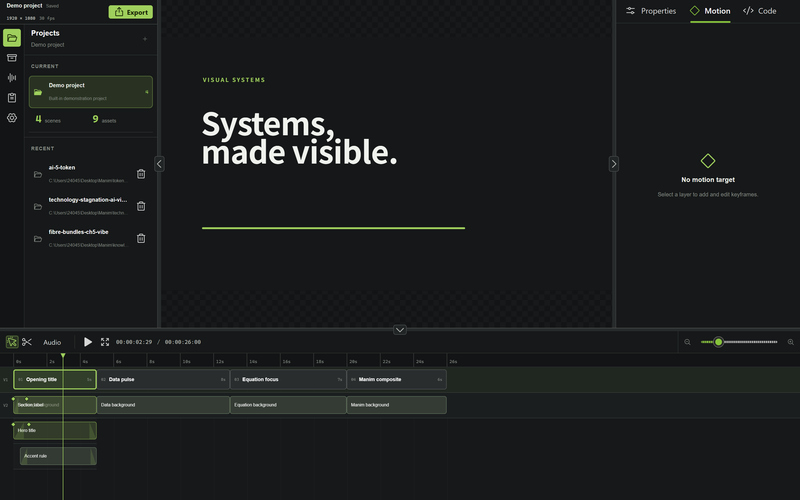The height and width of the screenshot is (500, 800).
Task: Delete the technology-stagnation recent project
Action: (141, 206)
